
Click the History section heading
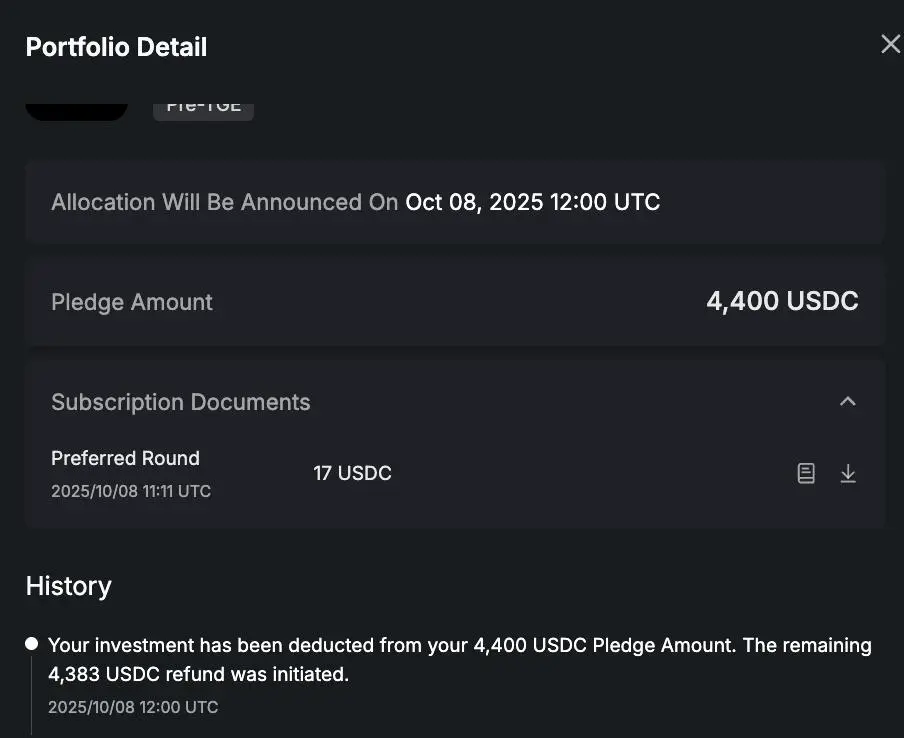tap(68, 586)
